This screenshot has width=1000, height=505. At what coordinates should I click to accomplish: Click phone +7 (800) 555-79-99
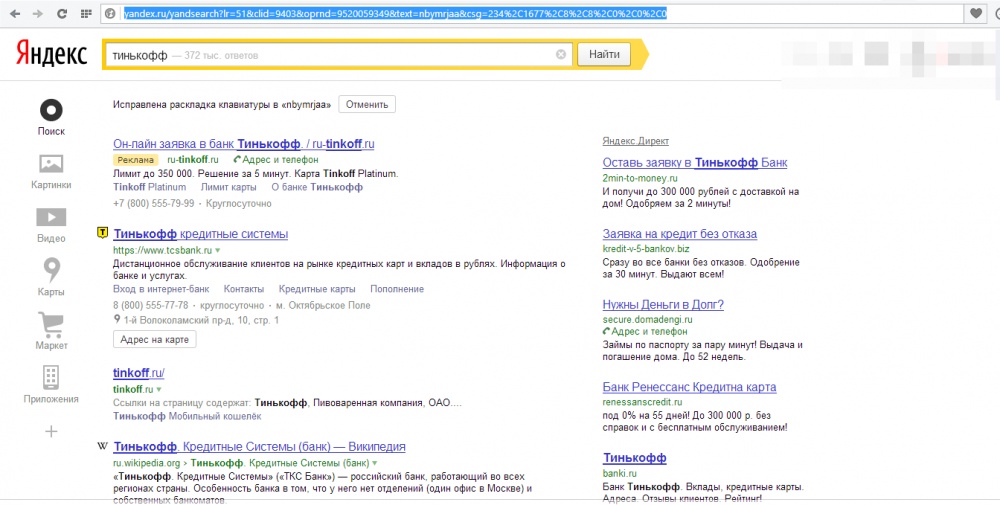154,204
